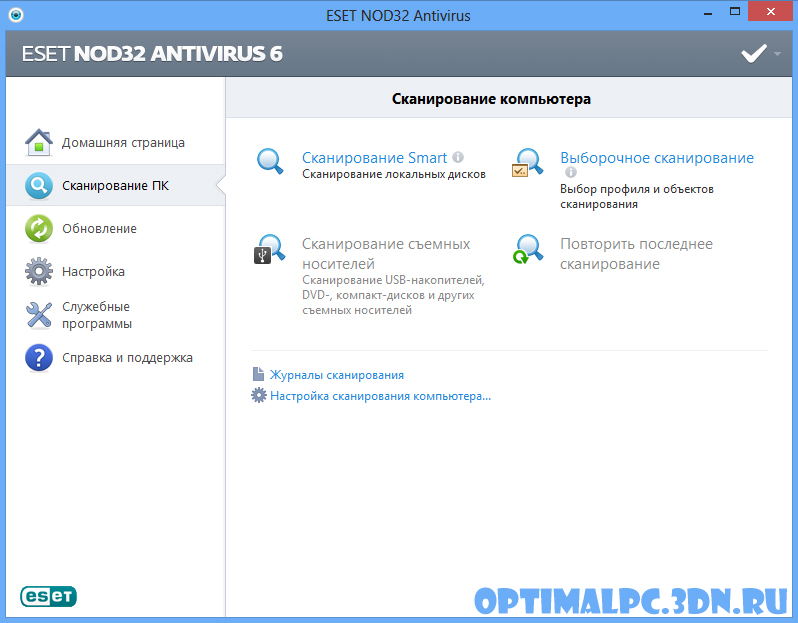Click Повторить последнее сканирование
Image resolution: width=798 pixels, height=623 pixels.
pos(636,253)
